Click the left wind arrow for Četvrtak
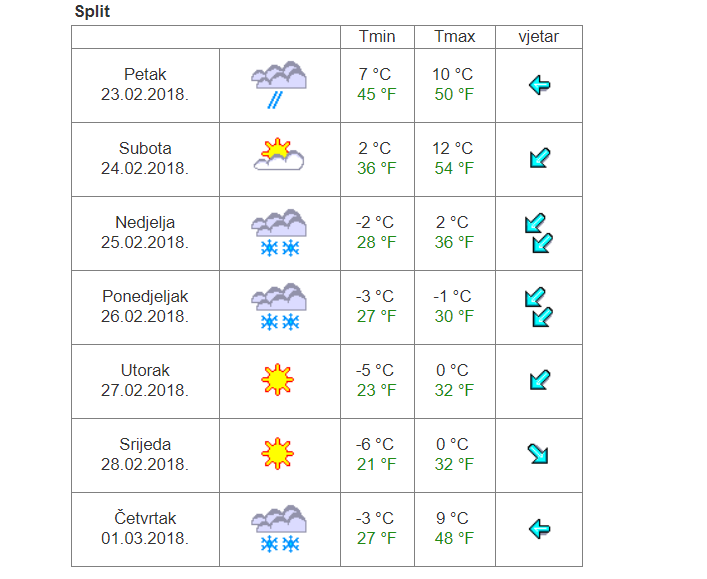 click(x=539, y=529)
